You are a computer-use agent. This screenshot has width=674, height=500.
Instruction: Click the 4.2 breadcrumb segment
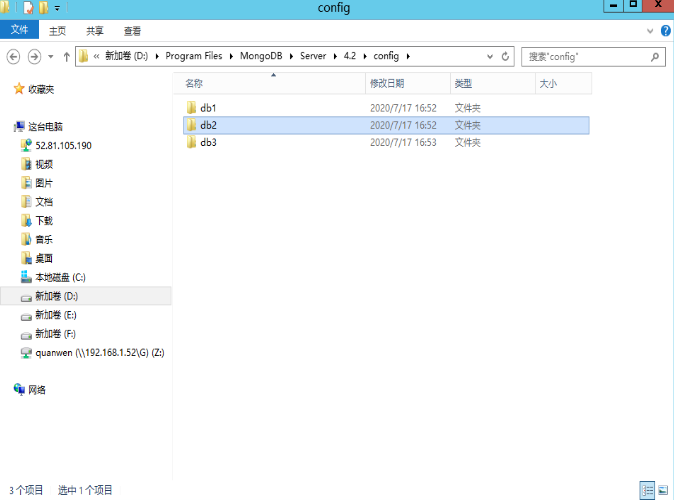349,56
